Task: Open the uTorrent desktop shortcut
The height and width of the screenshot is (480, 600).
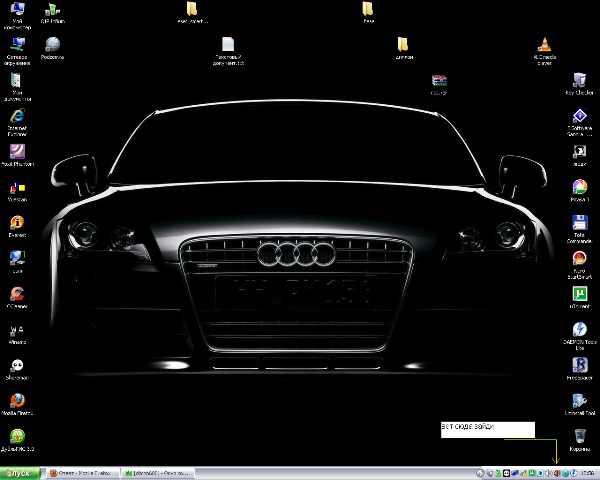Action: click(579, 297)
